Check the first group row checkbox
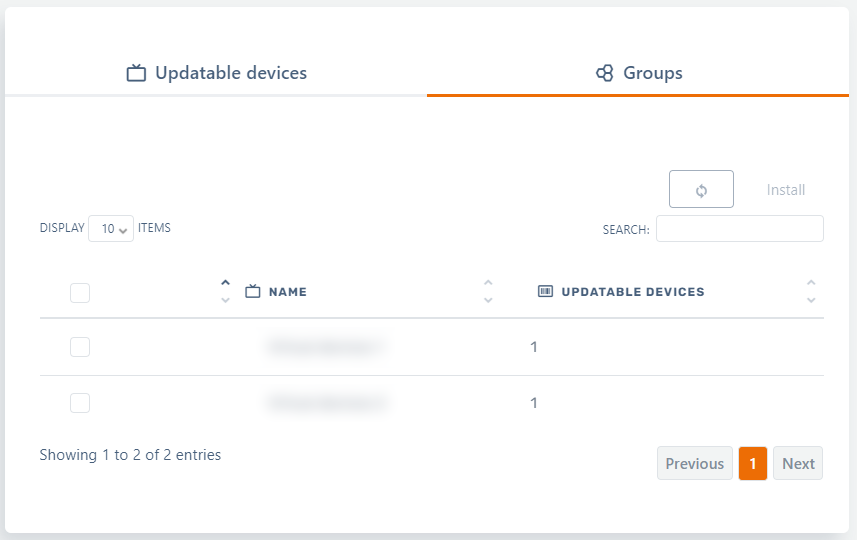Image resolution: width=857 pixels, height=540 pixels. (80, 347)
